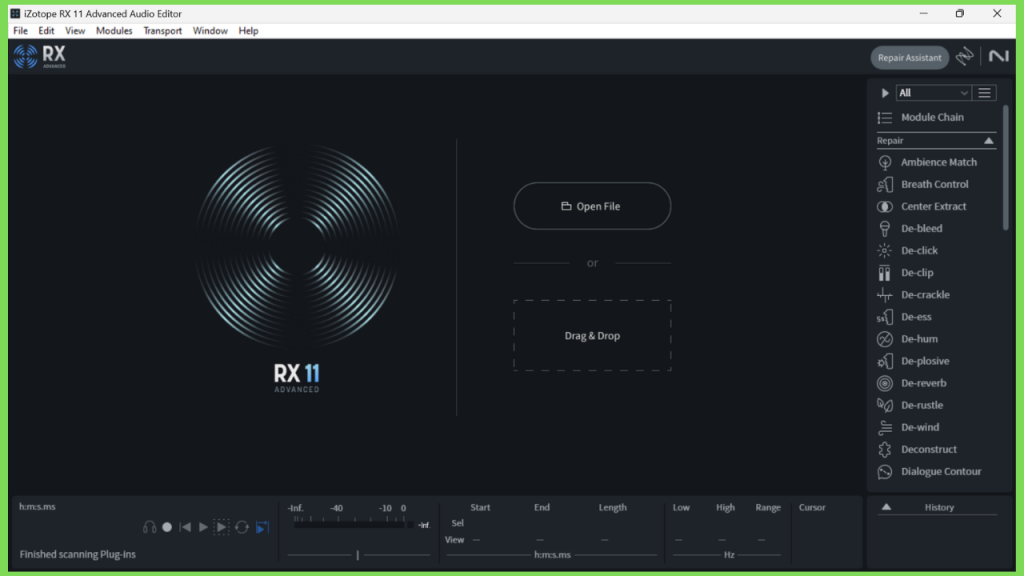Collapse the Repair module category

pos(989,141)
